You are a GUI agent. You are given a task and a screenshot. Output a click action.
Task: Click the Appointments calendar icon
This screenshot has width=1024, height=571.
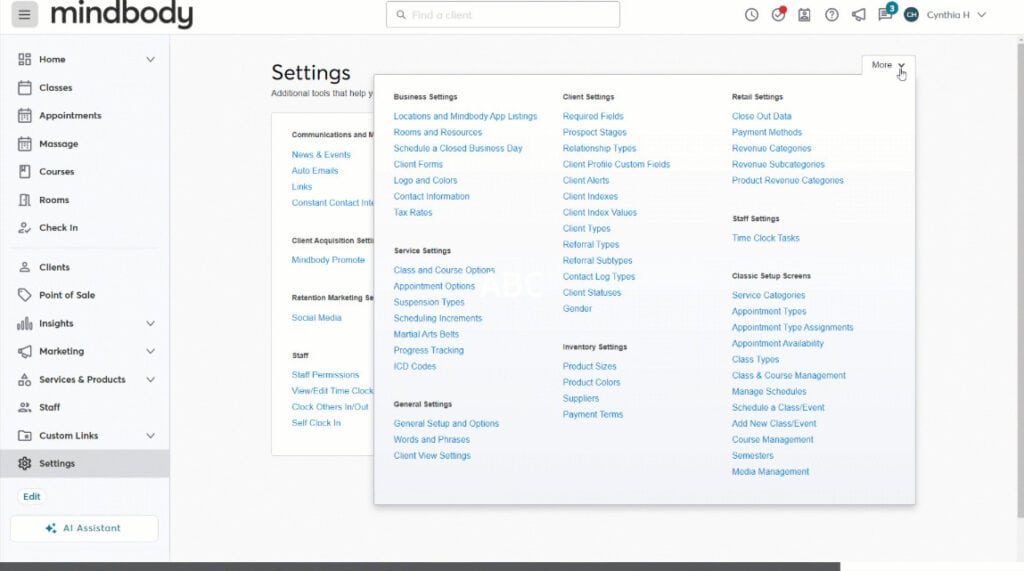(25, 116)
